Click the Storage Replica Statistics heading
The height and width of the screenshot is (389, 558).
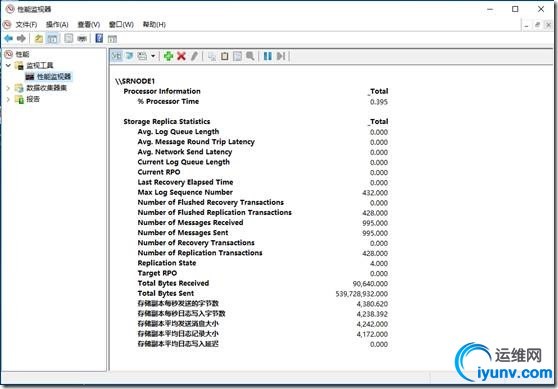click(x=167, y=121)
